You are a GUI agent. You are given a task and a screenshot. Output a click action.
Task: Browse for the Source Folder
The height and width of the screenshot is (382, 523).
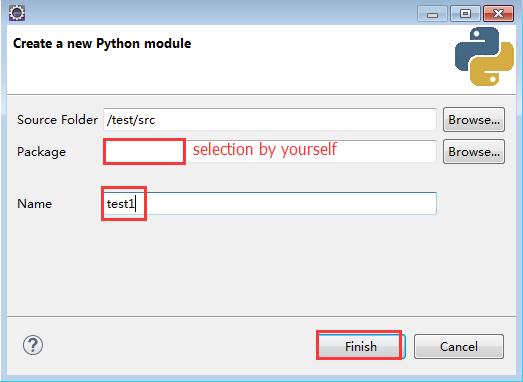pos(474,119)
